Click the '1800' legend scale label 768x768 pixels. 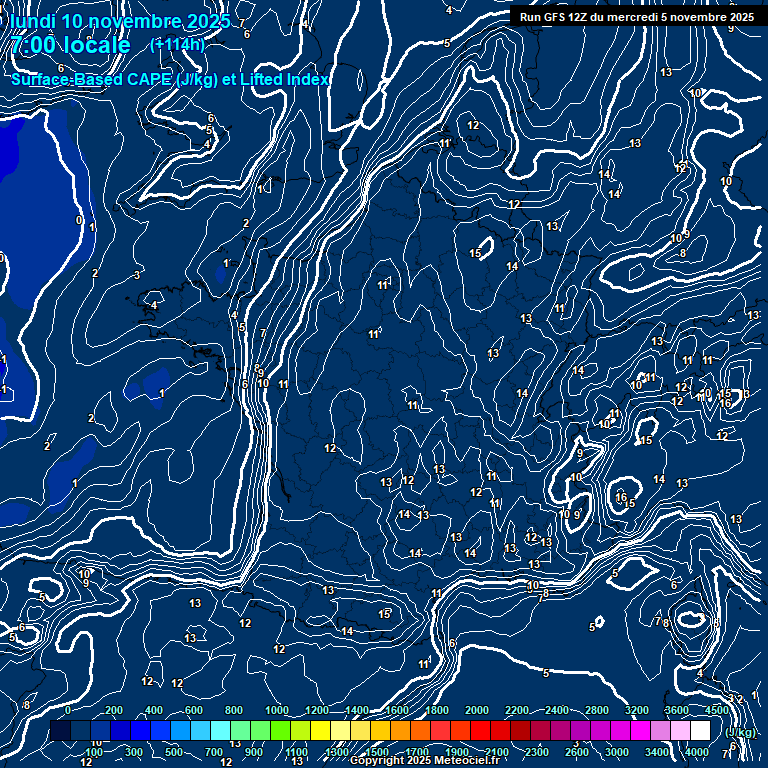[437, 710]
